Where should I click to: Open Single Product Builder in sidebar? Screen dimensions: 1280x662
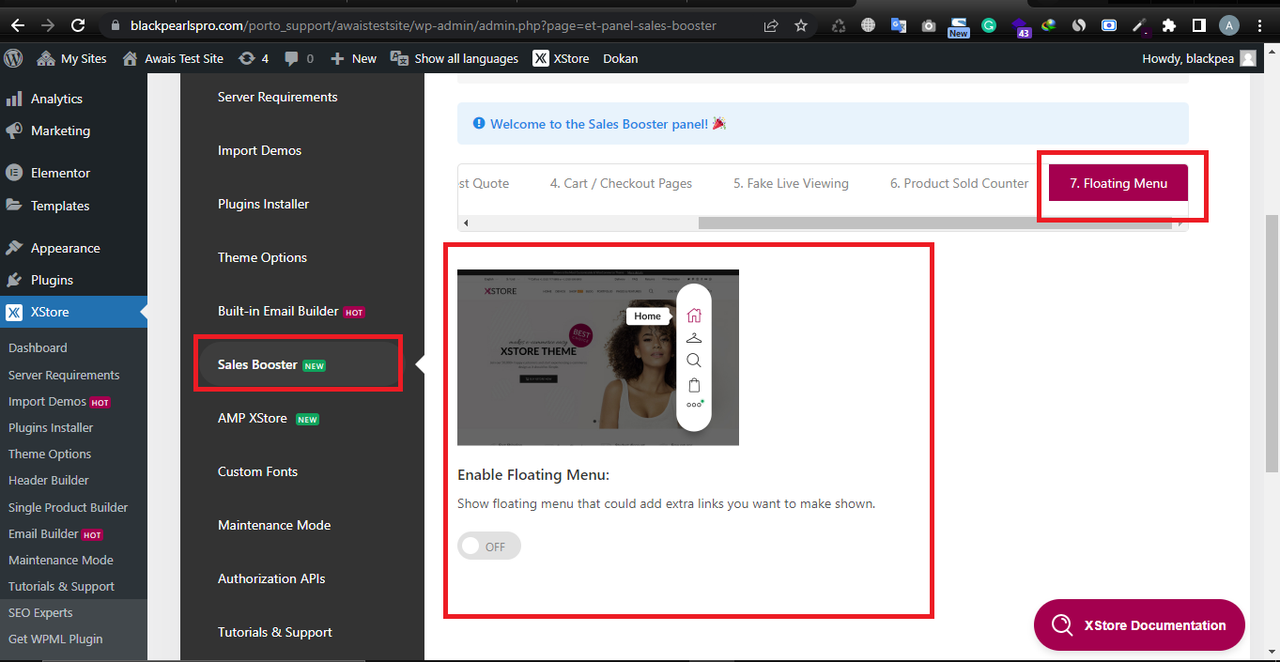(x=68, y=507)
